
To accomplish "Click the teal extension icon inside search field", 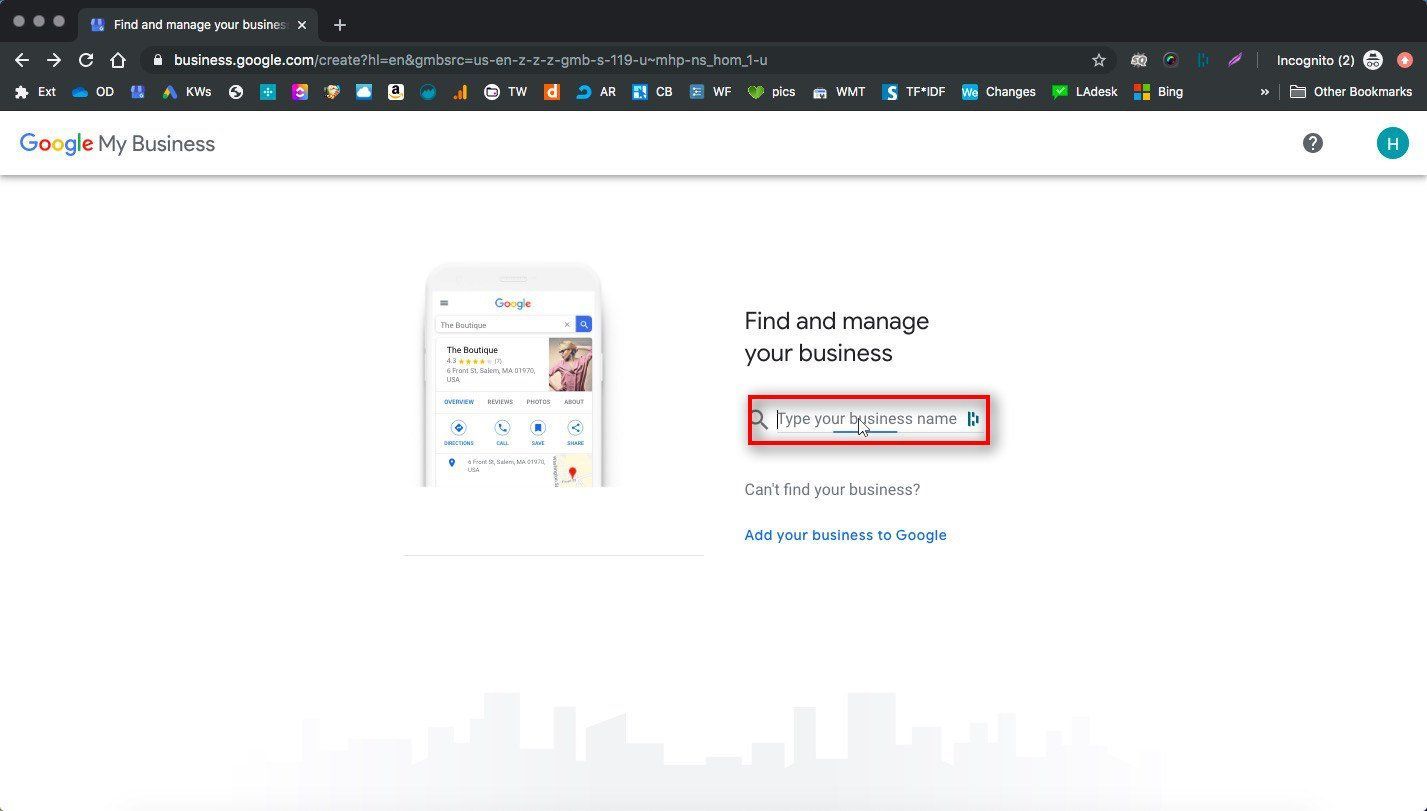I will pos(973,419).
